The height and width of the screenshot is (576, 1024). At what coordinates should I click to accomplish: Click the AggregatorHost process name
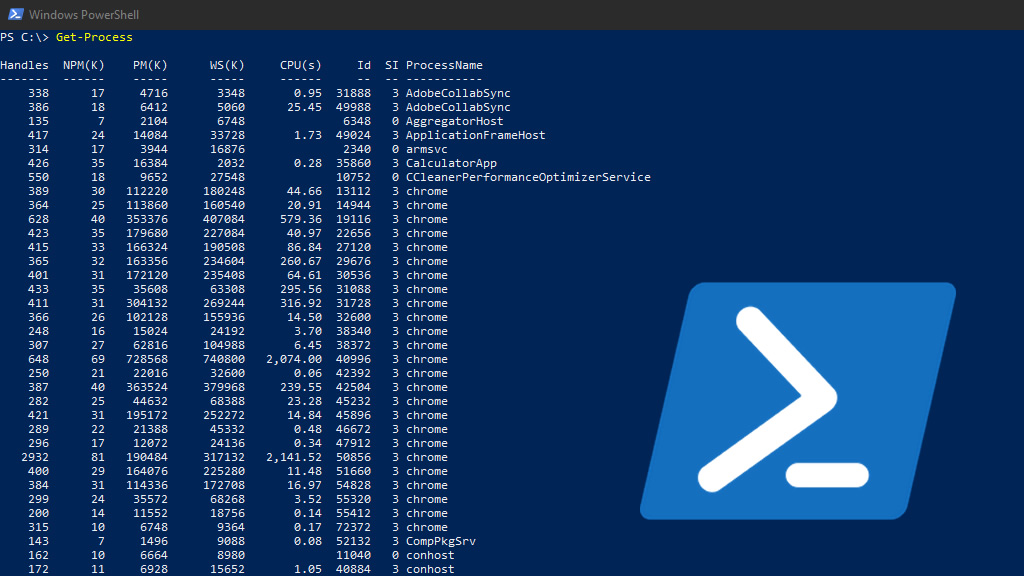[x=455, y=121]
